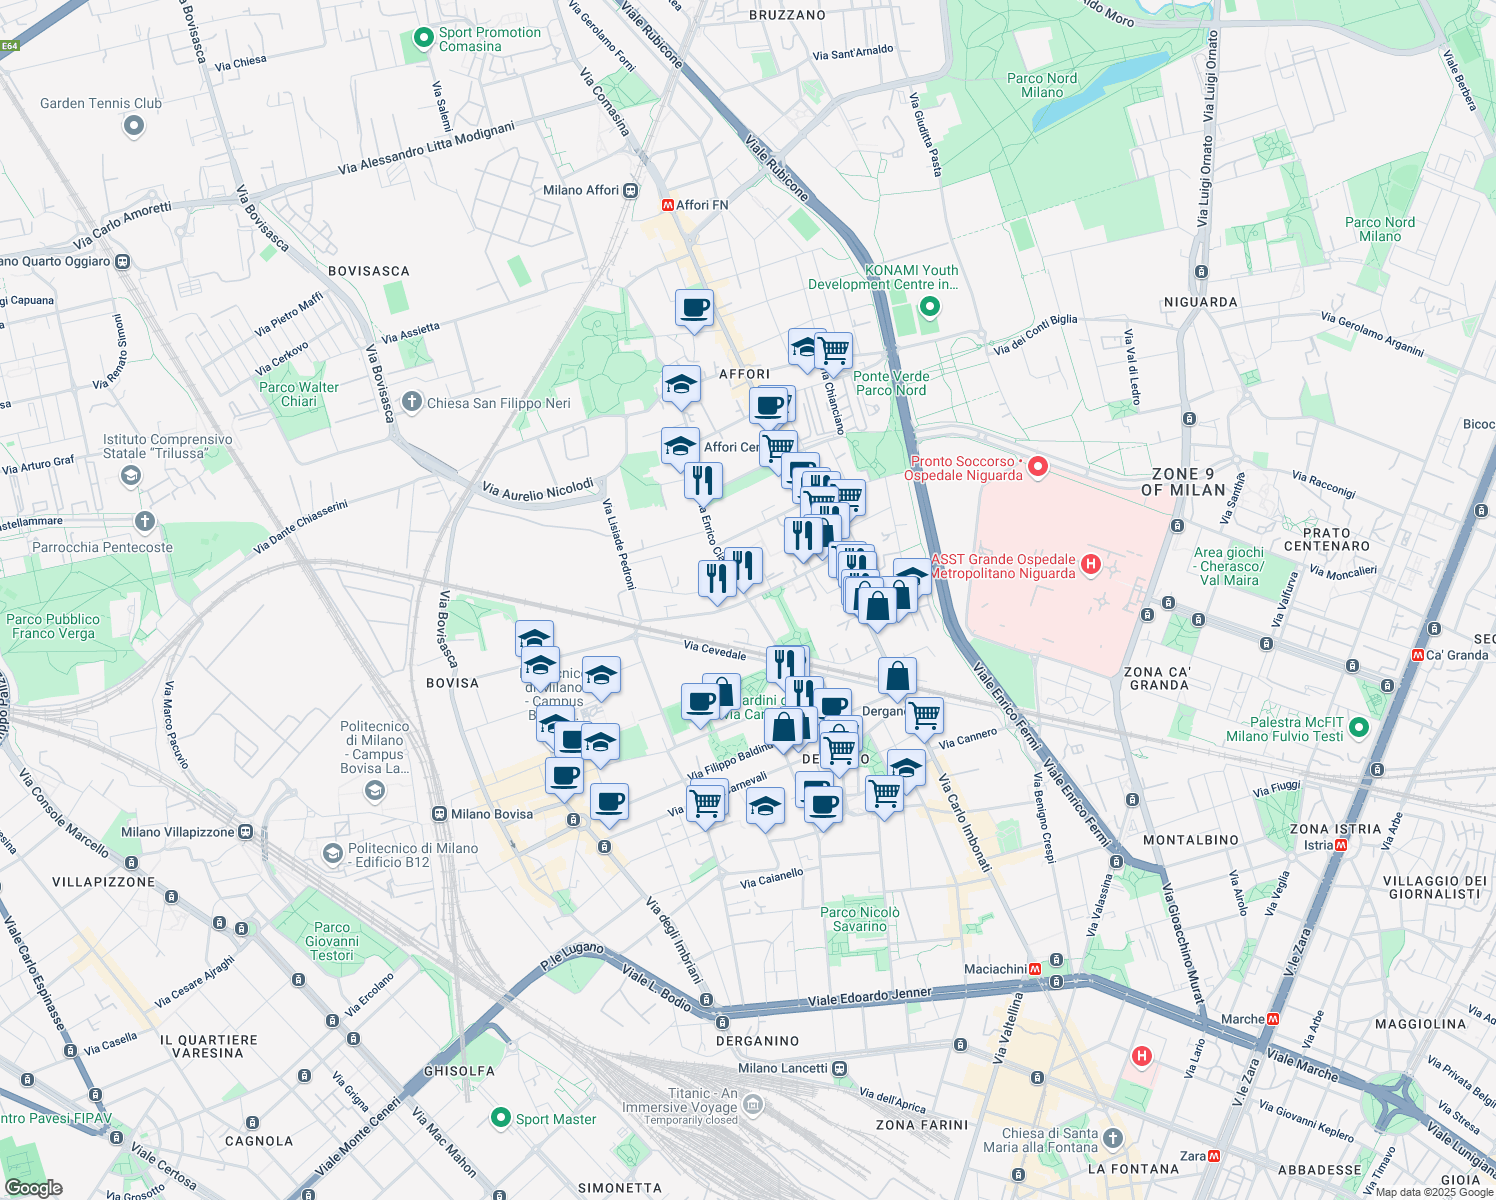Image resolution: width=1496 pixels, height=1200 pixels.
Task: Click the Via Caianello street label
Action: (772, 878)
